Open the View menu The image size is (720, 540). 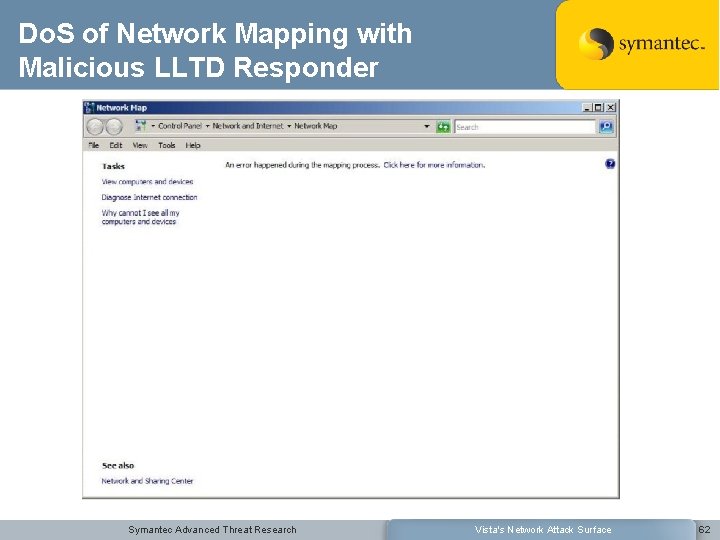click(x=140, y=146)
